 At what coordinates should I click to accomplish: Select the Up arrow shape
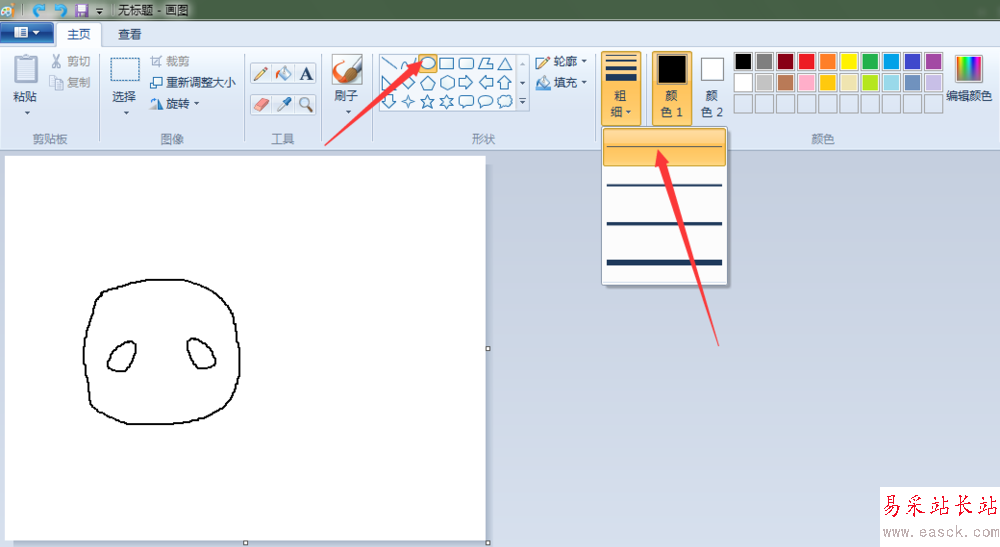coord(504,82)
